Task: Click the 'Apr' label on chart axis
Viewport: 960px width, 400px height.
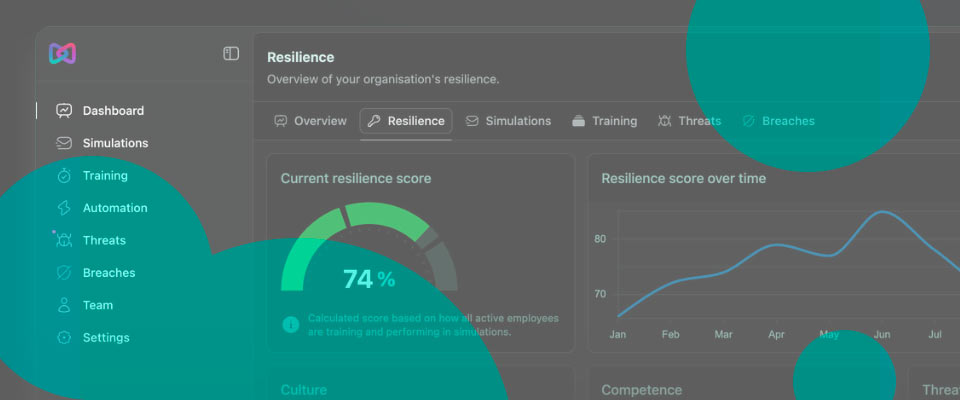Action: pos(776,335)
